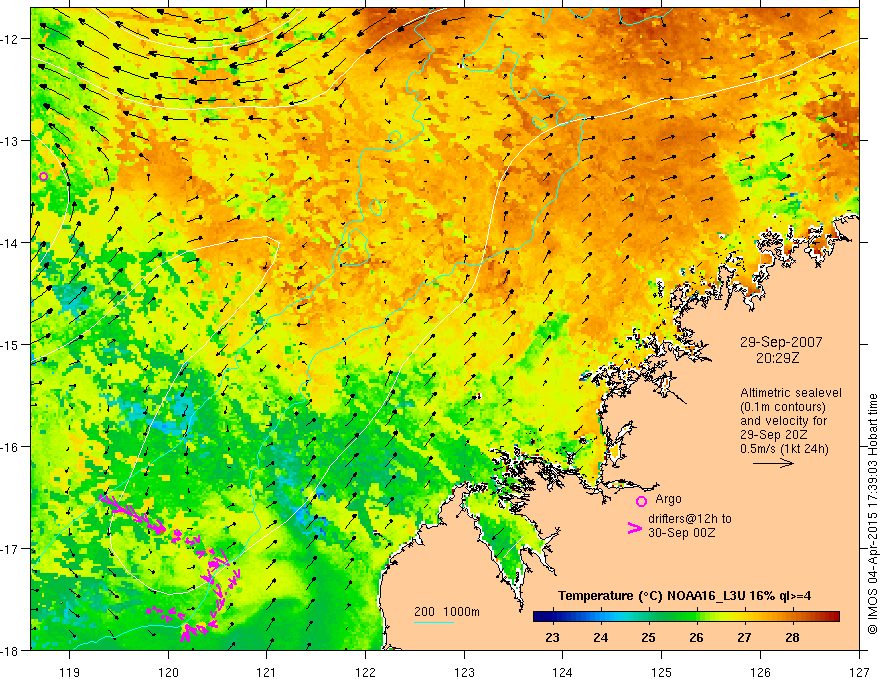Viewport: 880px width, 680px height.
Task: Click the latitude axis label -16
Action: point(11,447)
